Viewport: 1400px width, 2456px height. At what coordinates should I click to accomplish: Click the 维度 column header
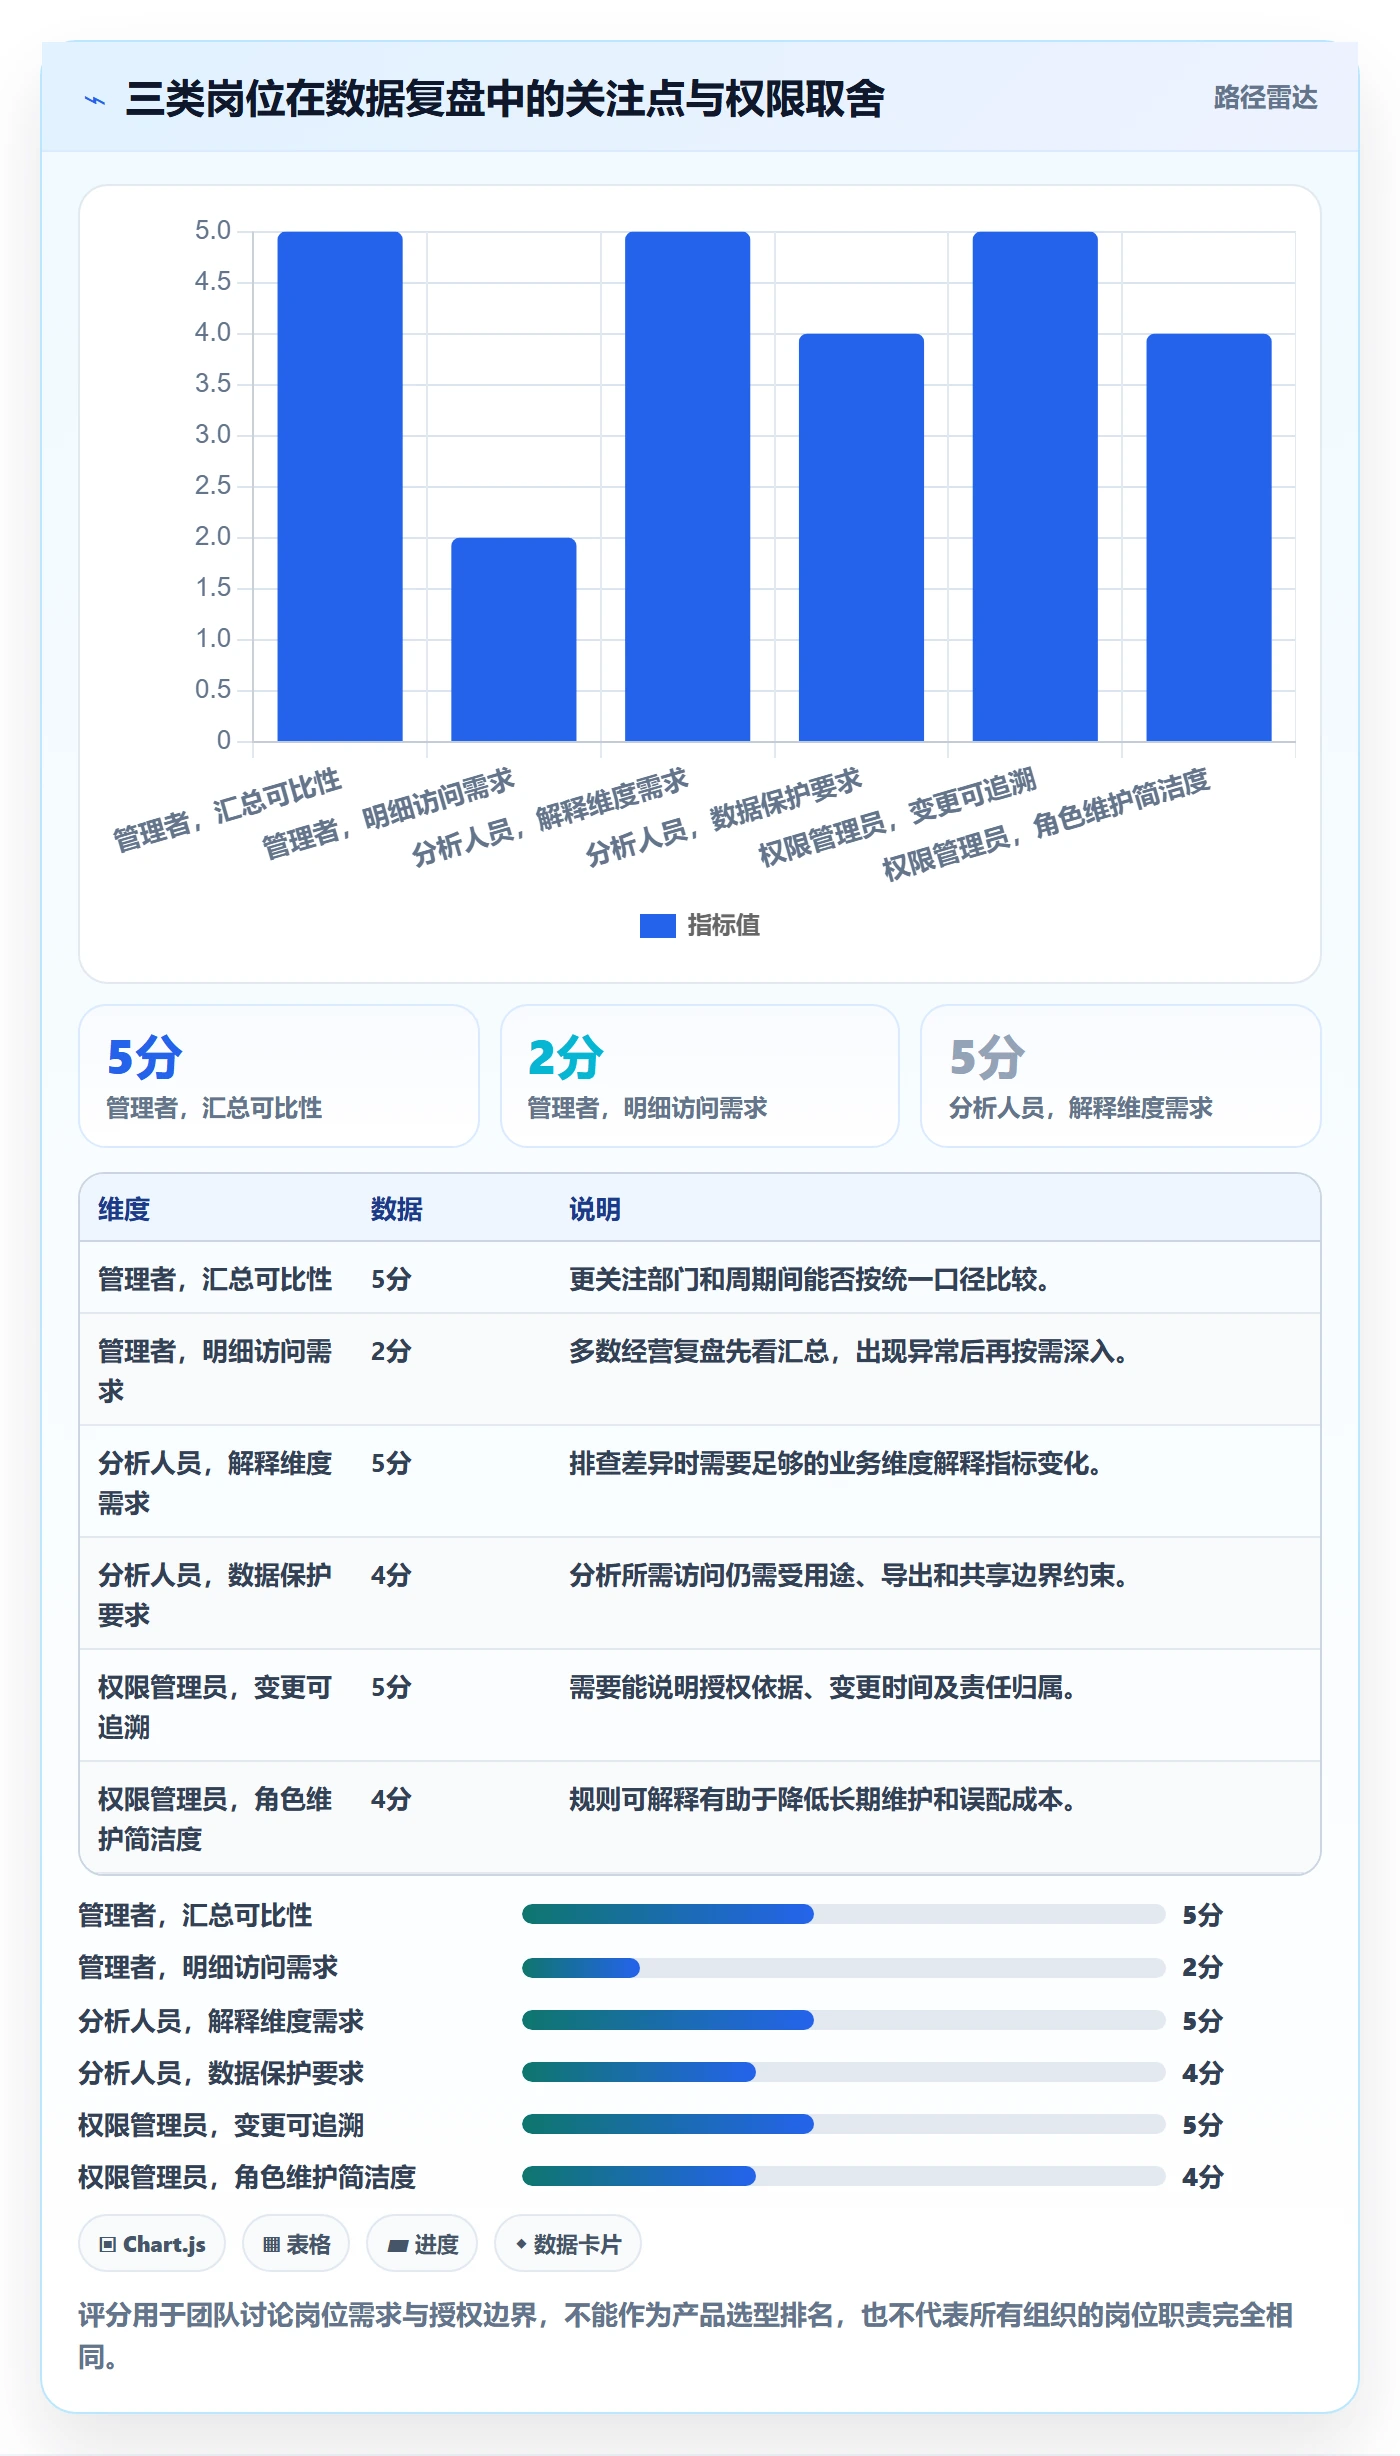coord(124,1209)
